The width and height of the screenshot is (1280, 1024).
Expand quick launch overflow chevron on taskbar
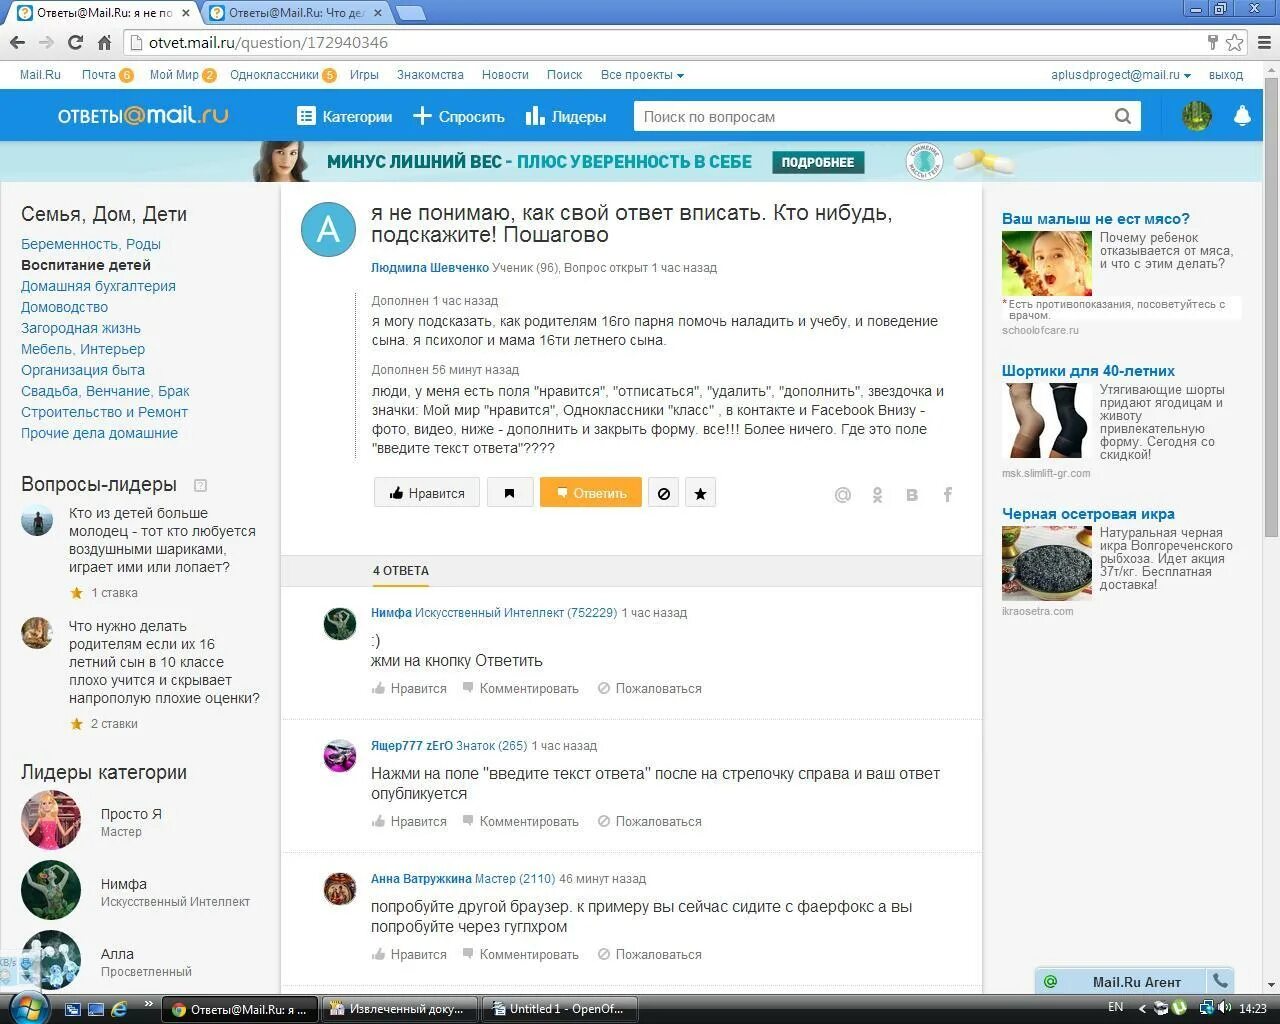tap(150, 1003)
